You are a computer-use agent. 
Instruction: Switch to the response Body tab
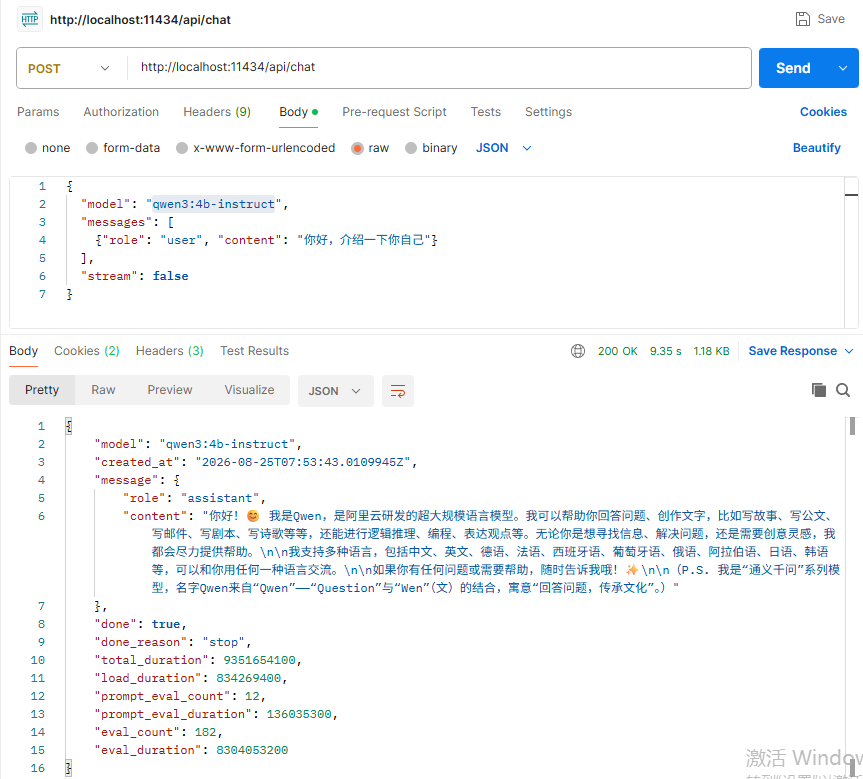(24, 351)
